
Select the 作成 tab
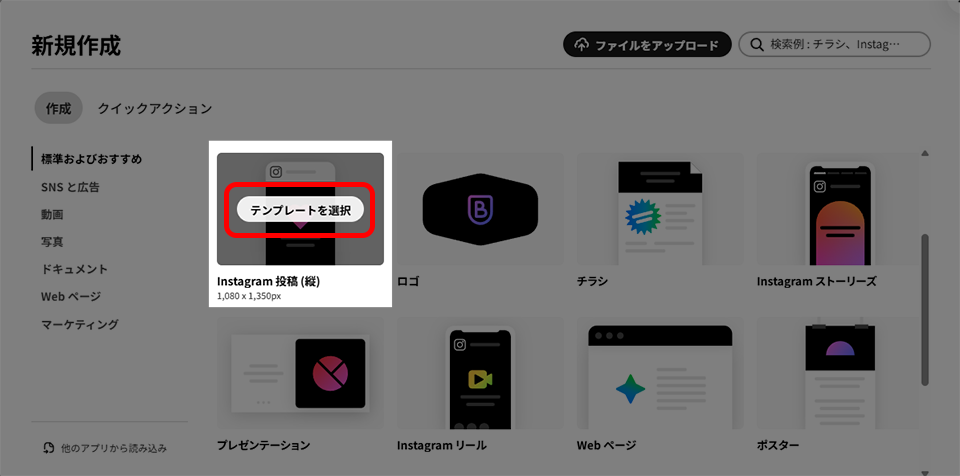58,108
